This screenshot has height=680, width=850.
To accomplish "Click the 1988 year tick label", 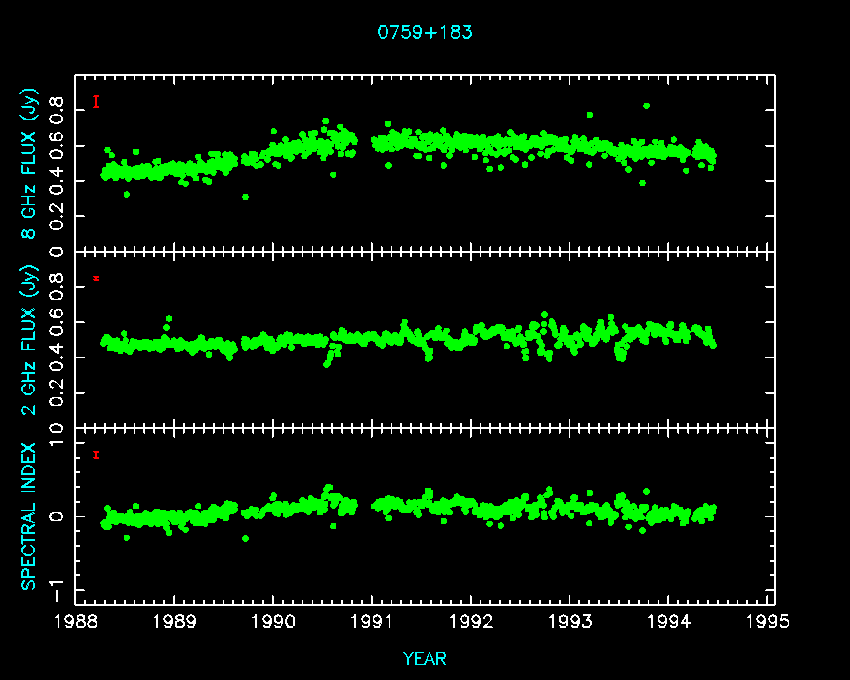I will tap(76, 621).
